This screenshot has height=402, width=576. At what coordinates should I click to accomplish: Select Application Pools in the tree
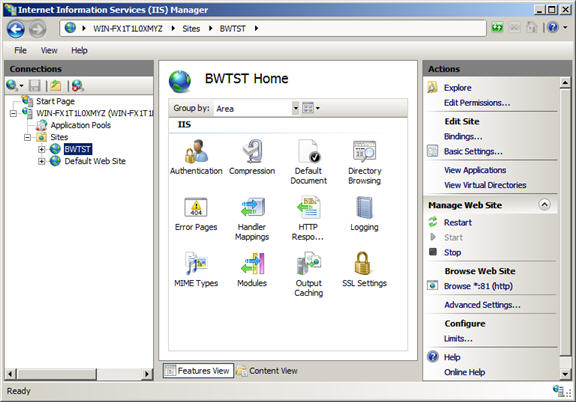pos(80,125)
